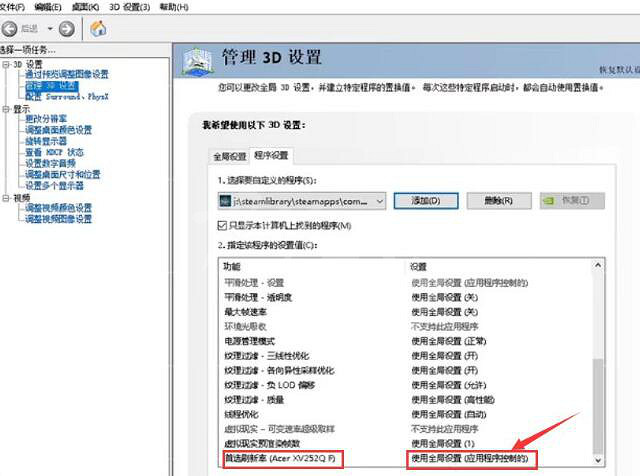The width and height of the screenshot is (640, 476).
Task: Click the 删除(R) button
Action: click(499, 201)
